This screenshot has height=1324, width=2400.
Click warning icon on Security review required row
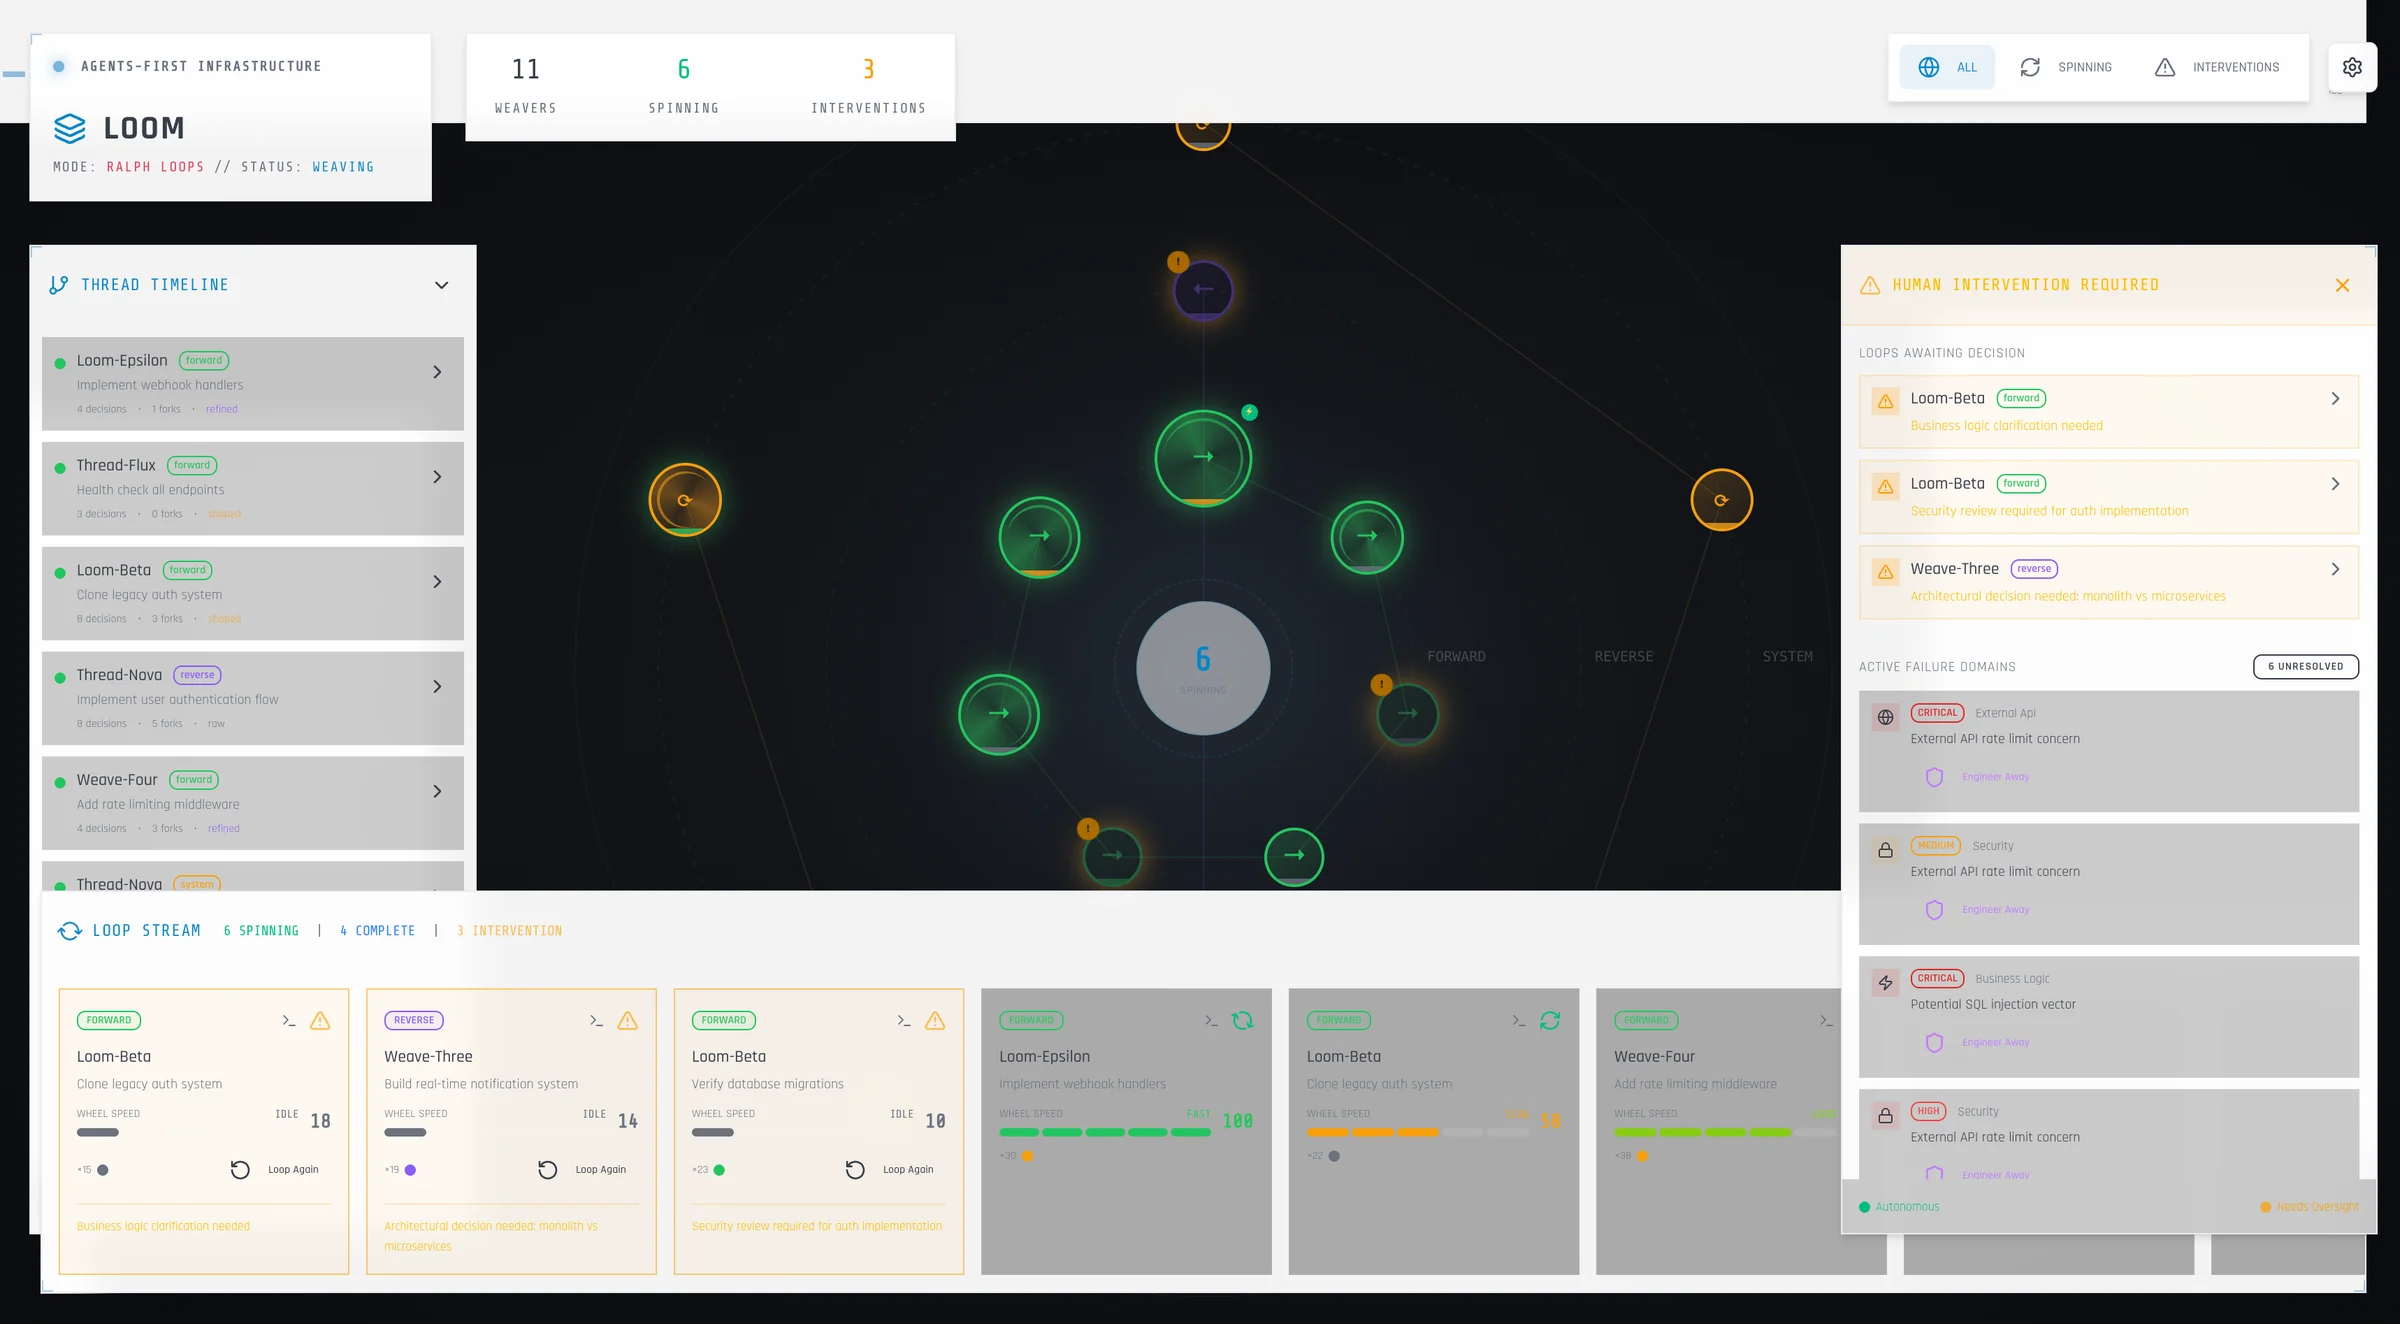(1886, 486)
